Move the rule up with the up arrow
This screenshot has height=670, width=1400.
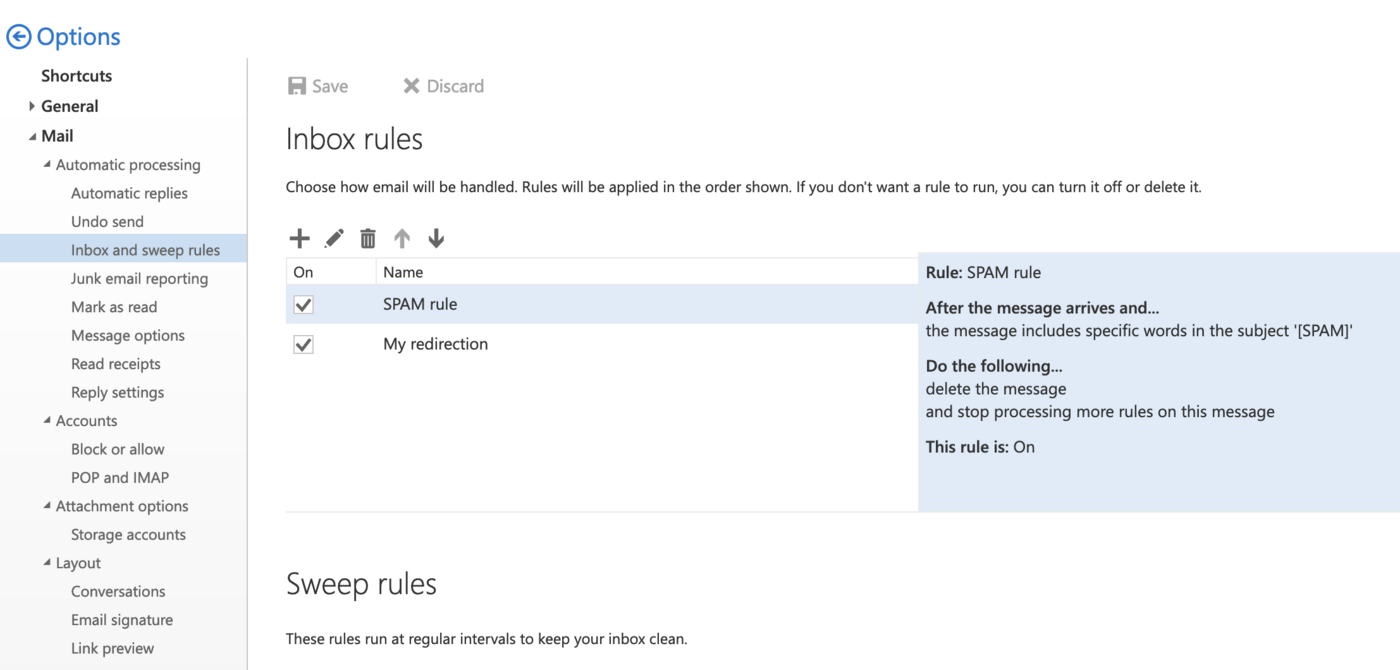pos(402,238)
